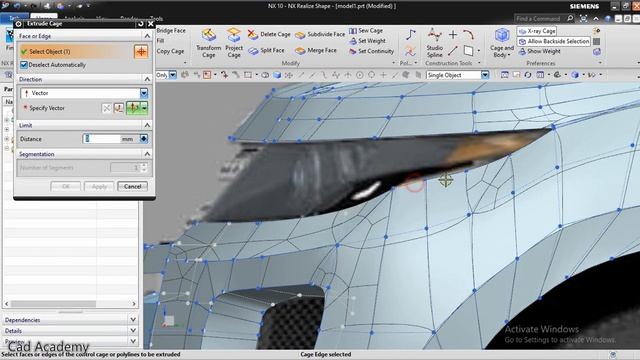This screenshot has height=360, width=640.
Task: Select the Transform Cage tool
Action: [209, 43]
